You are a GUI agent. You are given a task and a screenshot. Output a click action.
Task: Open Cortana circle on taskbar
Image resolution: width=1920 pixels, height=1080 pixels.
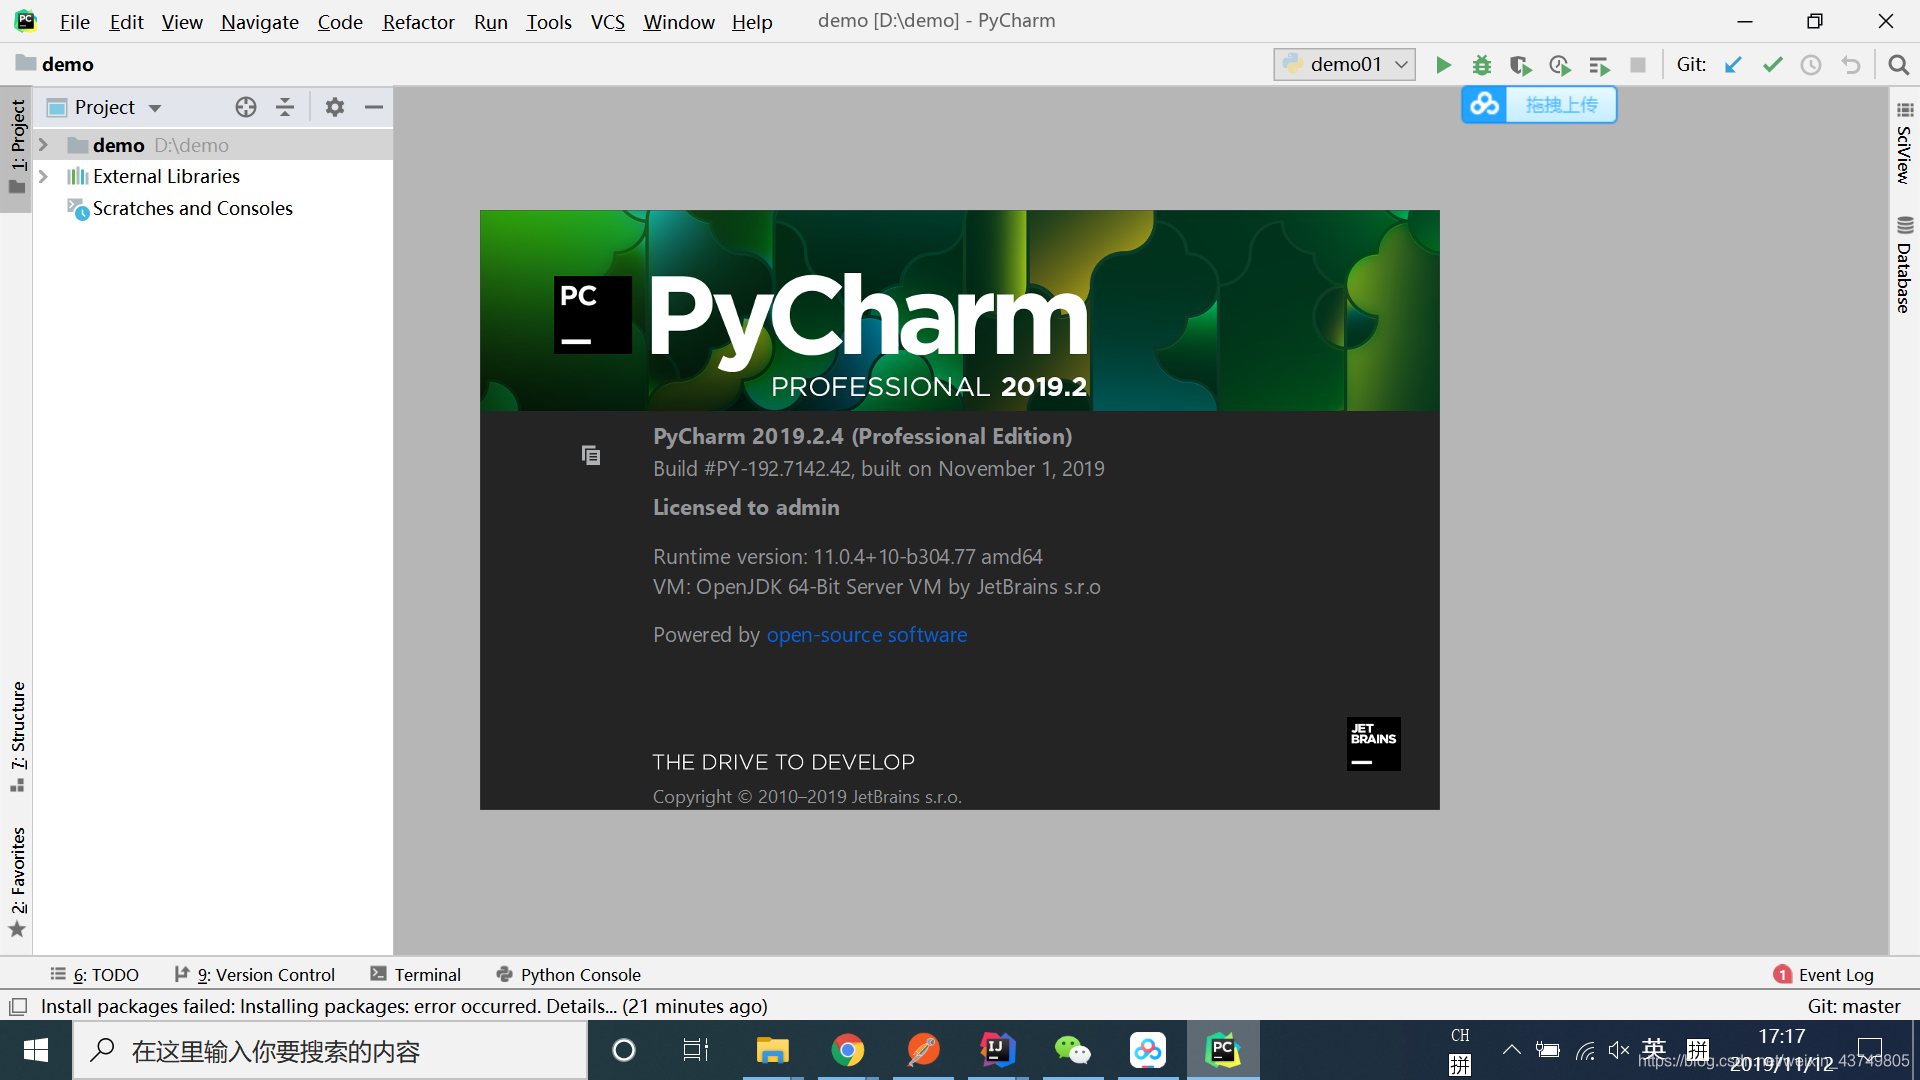[x=624, y=1050]
